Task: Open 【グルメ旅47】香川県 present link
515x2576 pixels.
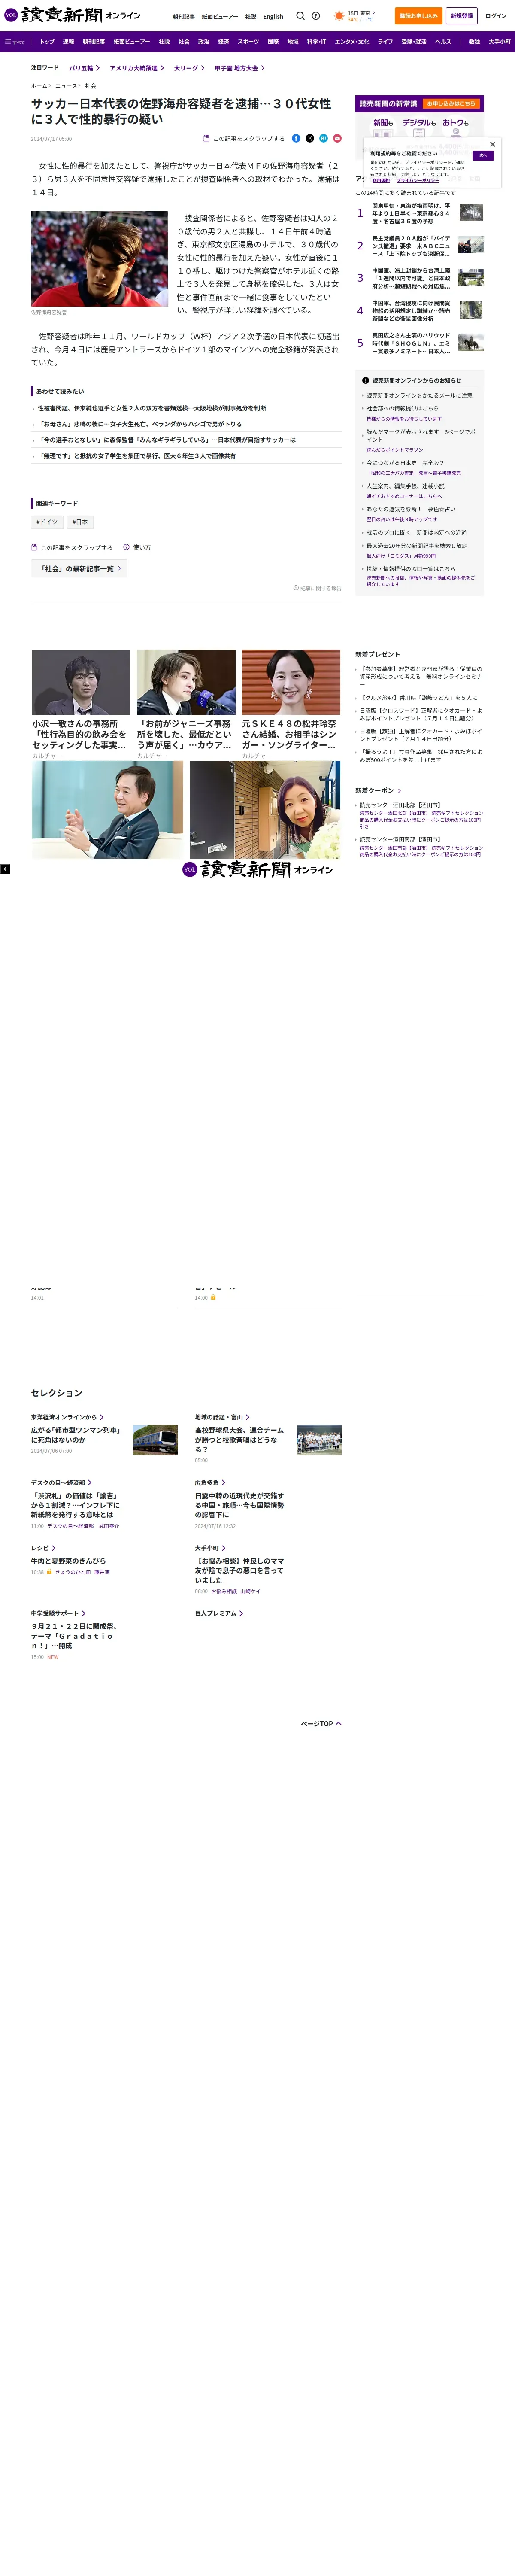Action: (x=418, y=698)
